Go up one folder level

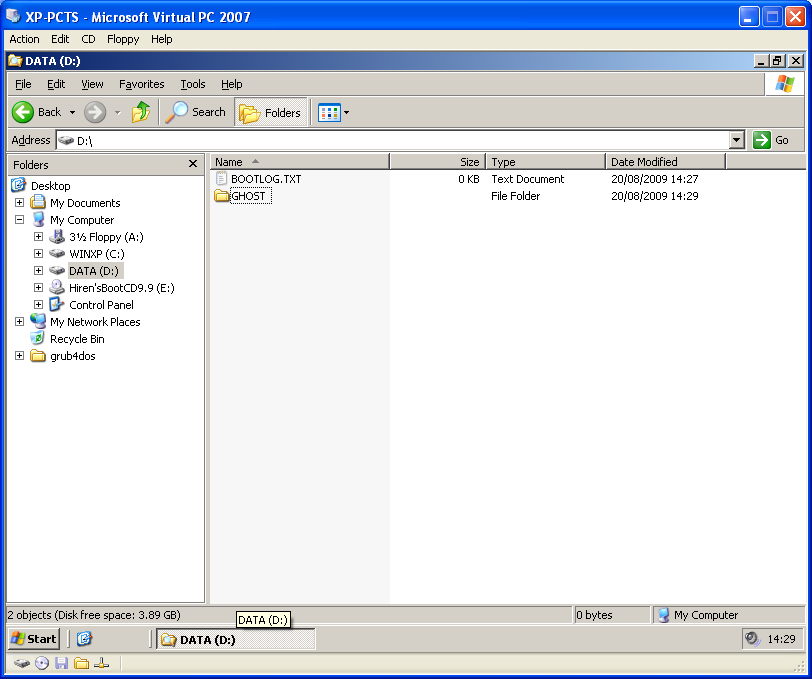coord(140,112)
